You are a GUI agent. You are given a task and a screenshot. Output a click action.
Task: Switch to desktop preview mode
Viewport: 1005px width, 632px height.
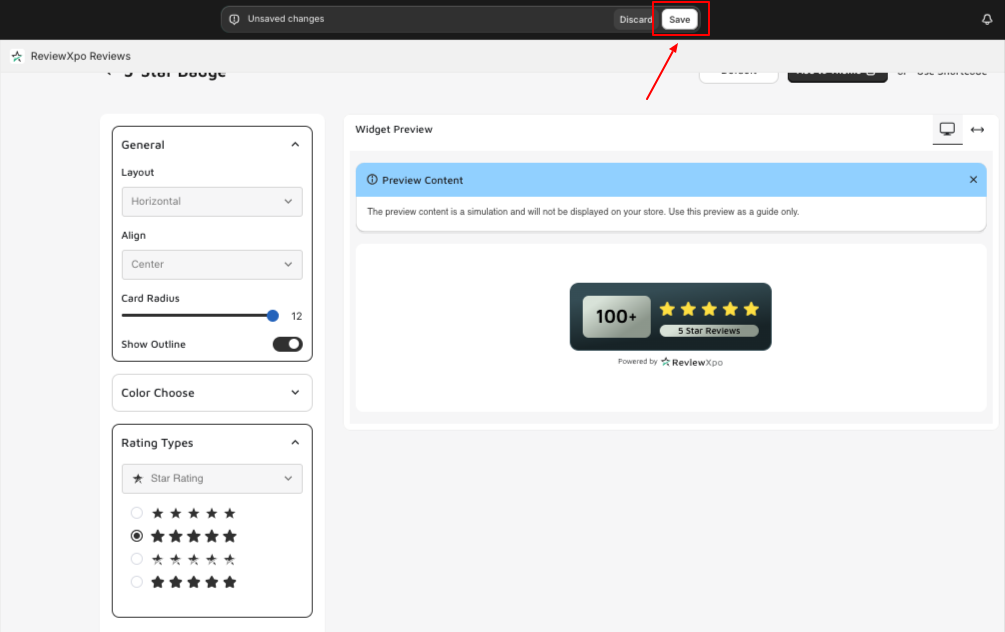pos(947,129)
